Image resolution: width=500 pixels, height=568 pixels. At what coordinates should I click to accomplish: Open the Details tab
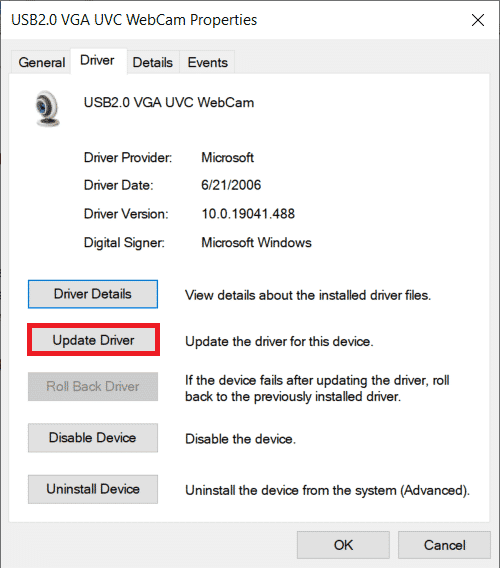153,63
